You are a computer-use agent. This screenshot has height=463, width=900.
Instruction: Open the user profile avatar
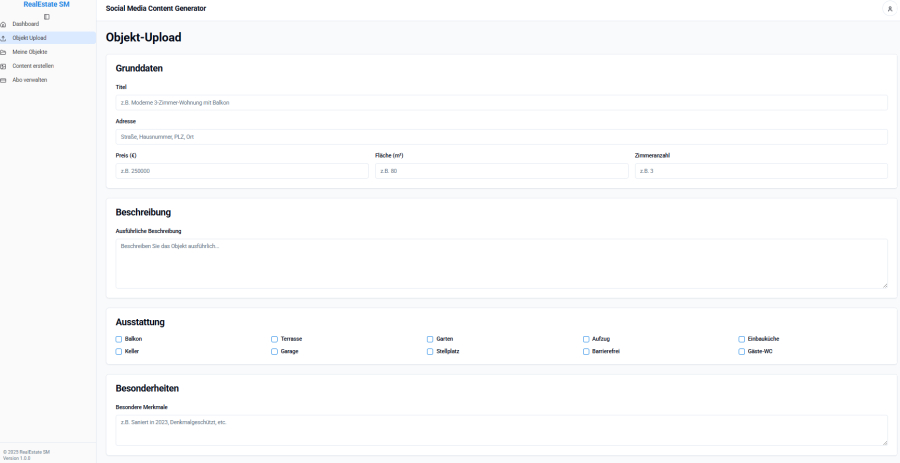[889, 9]
